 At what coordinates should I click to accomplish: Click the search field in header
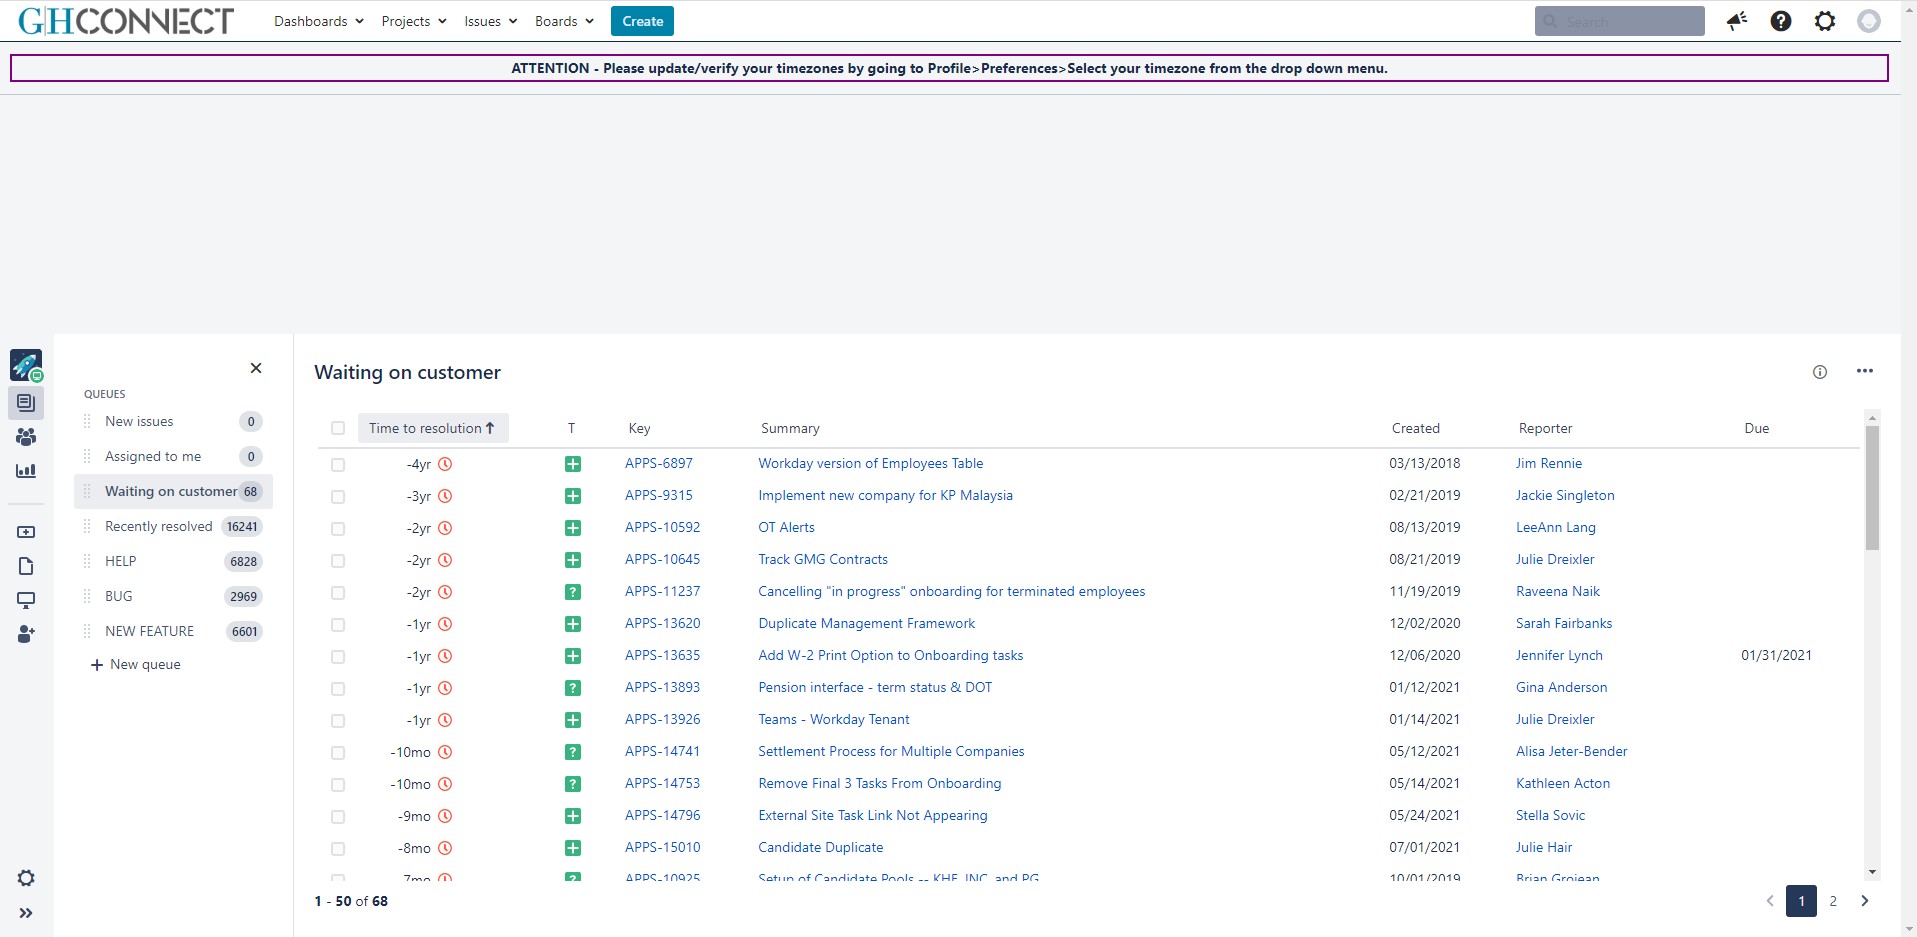(x=1619, y=21)
